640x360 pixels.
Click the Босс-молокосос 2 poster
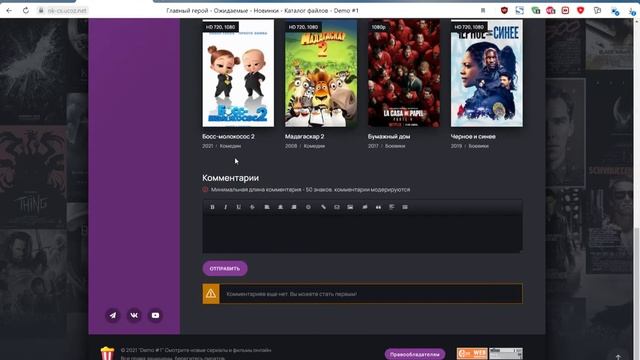pyautogui.click(x=238, y=73)
